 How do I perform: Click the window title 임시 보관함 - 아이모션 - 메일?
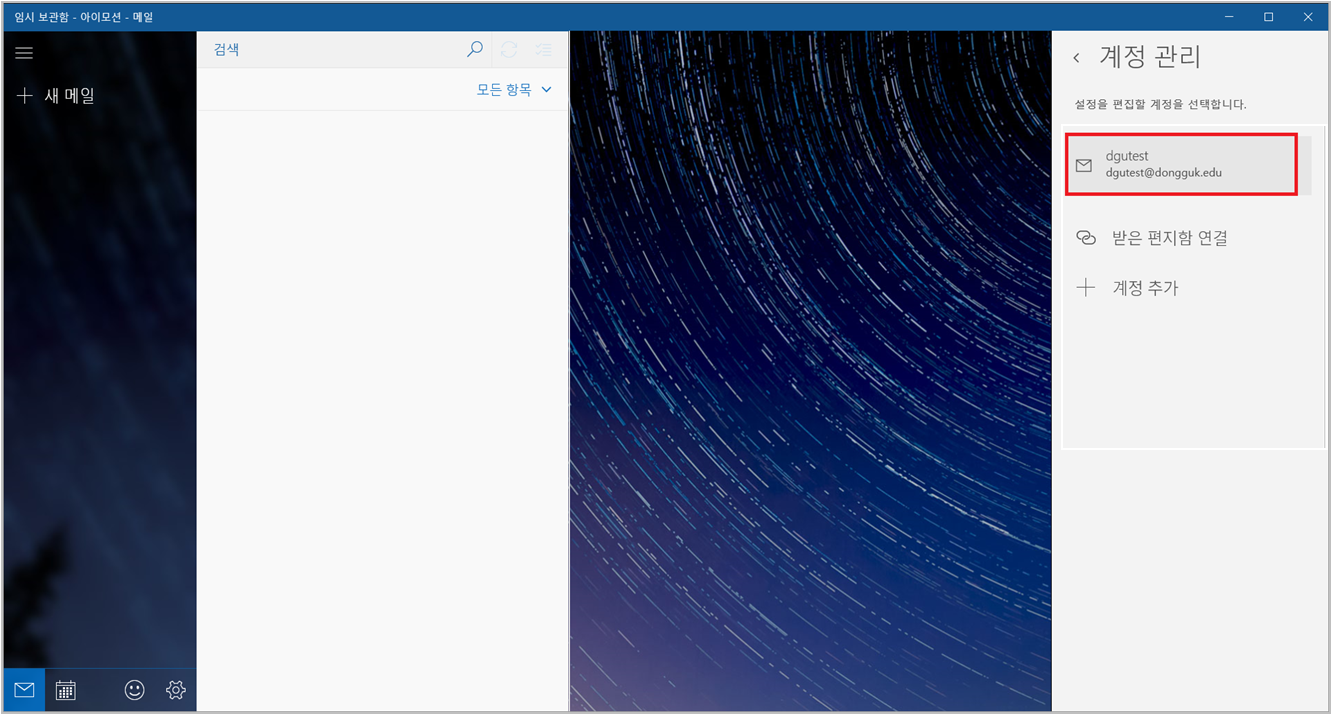(x=83, y=17)
